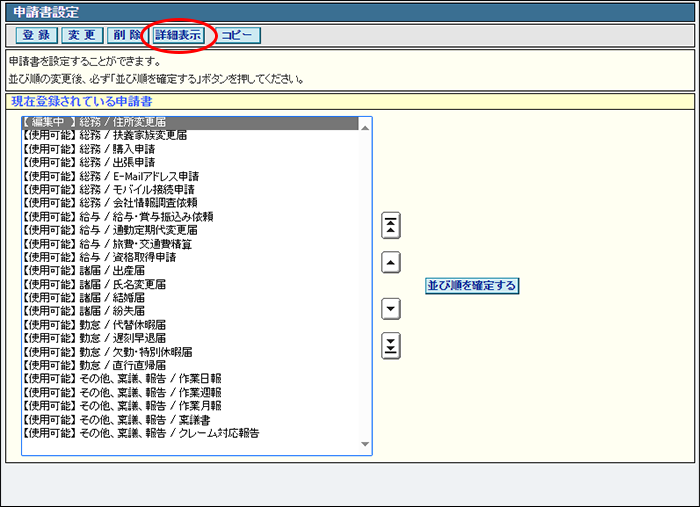Select その他、稟議、報告 / クレーム対応報告 entry

coord(190,434)
